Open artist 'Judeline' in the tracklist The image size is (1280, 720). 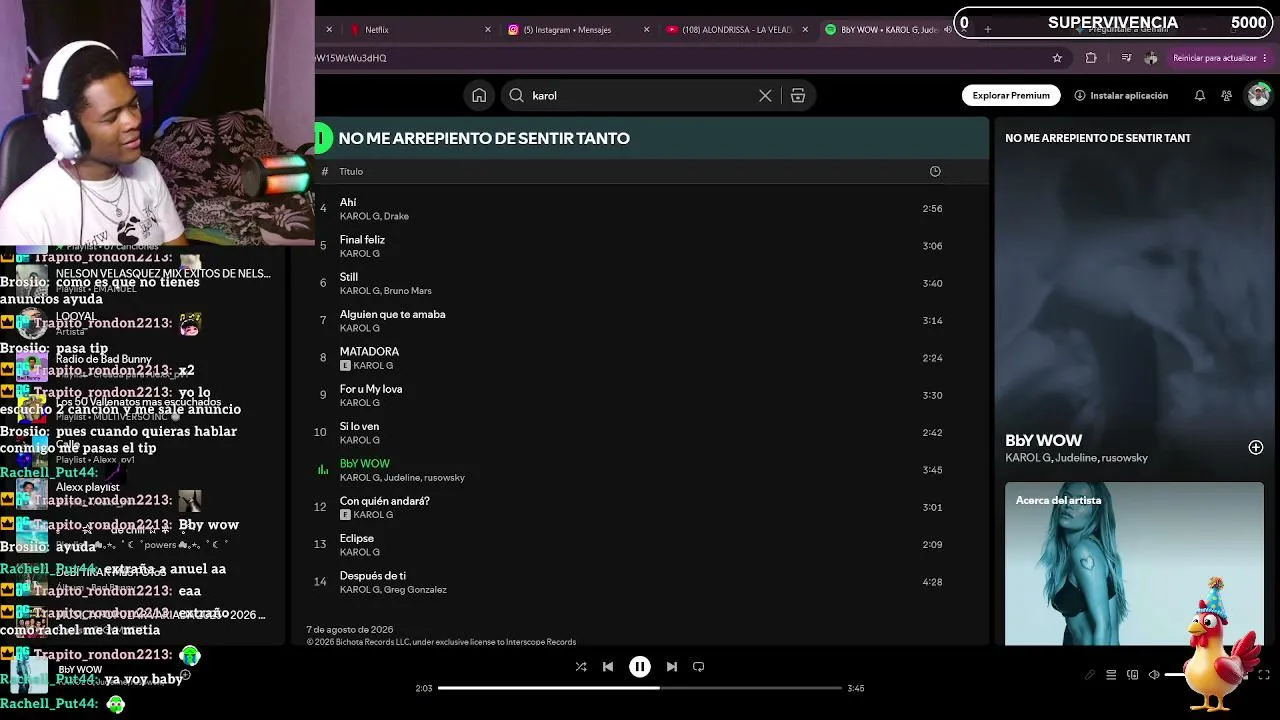pyautogui.click(x=402, y=478)
